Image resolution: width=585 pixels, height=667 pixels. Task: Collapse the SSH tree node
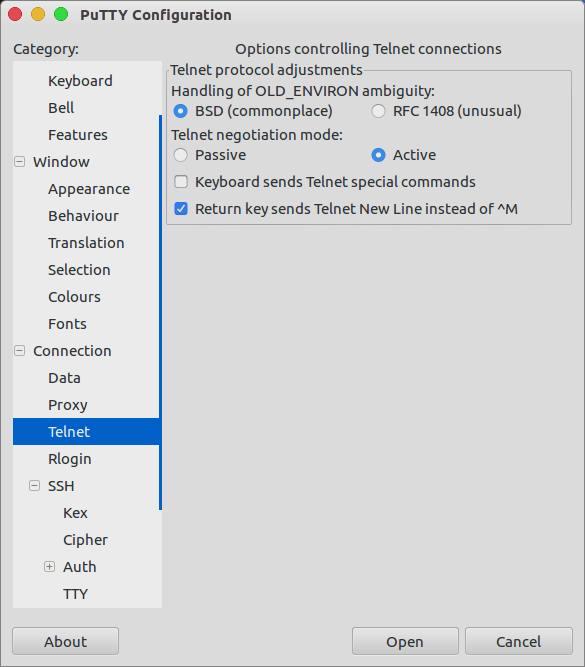click(34, 486)
